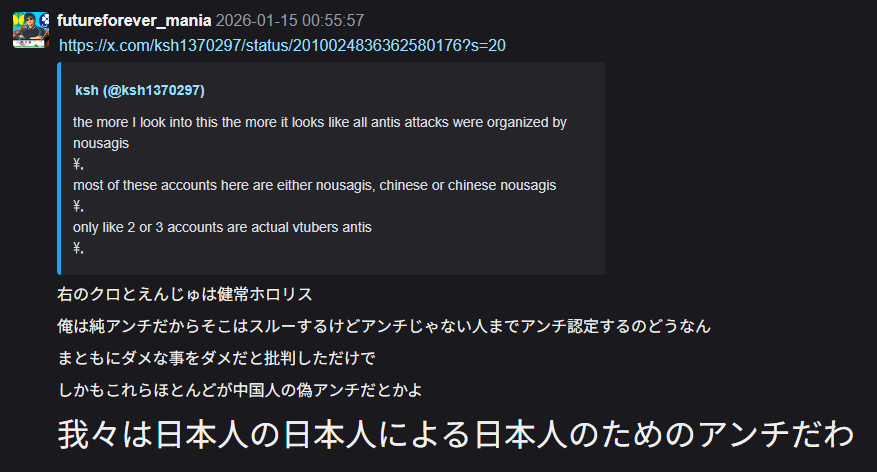
Task: Click the line まともにダメな事をダメだと批判しただけで
Action: tap(216, 358)
